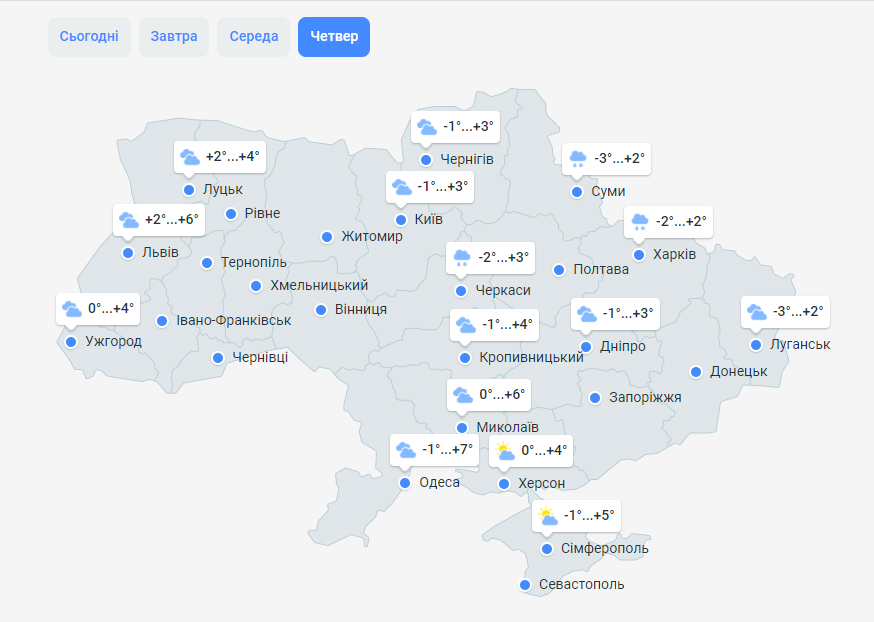Image resolution: width=874 pixels, height=622 pixels.
Task: Click the cloudy icon above Чернігів
Action: [x=427, y=127]
